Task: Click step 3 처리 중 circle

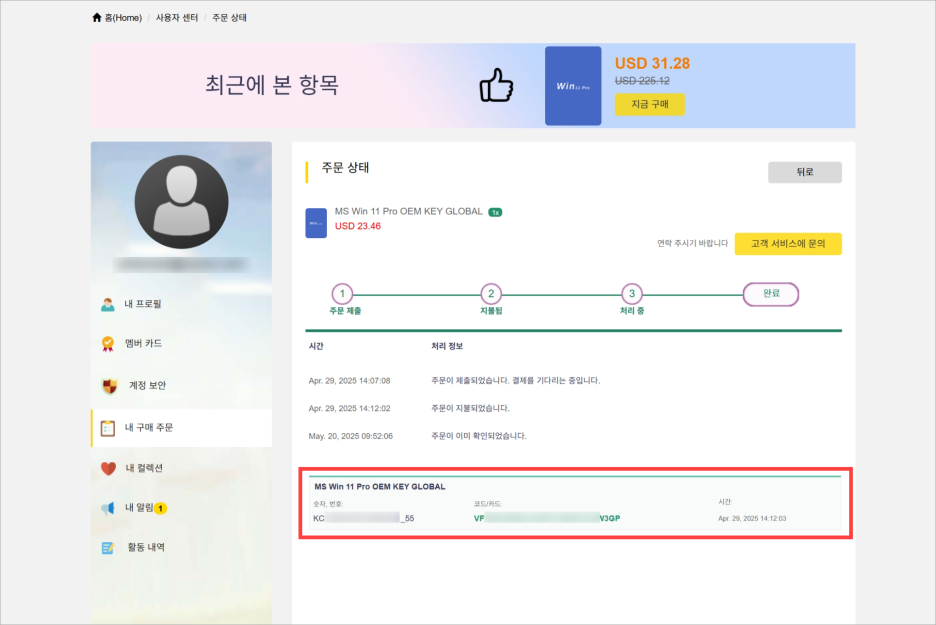Action: click(632, 294)
